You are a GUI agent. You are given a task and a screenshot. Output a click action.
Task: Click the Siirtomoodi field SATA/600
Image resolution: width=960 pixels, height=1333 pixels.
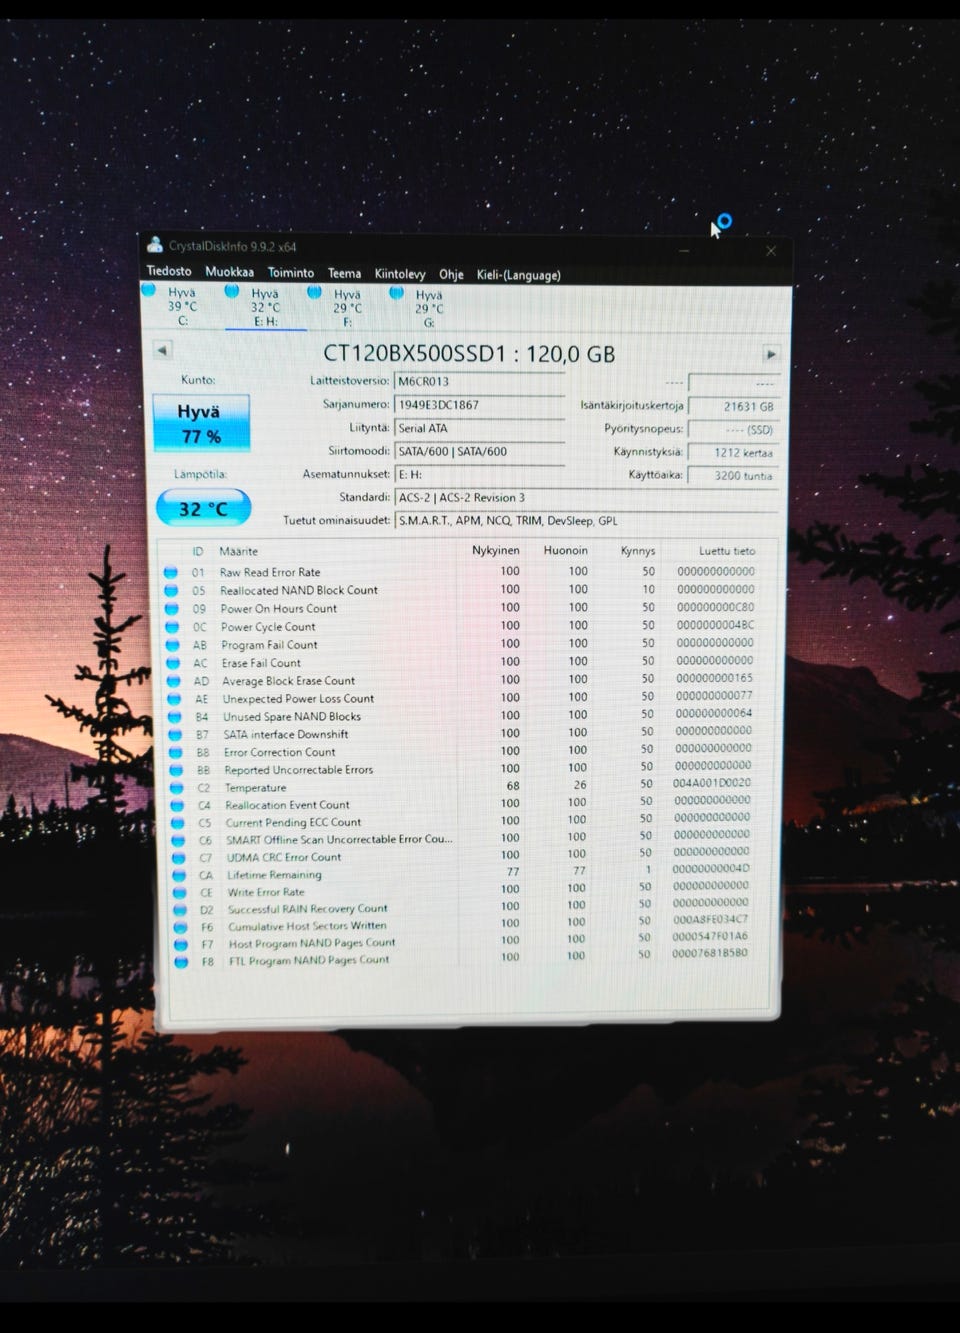point(479,451)
